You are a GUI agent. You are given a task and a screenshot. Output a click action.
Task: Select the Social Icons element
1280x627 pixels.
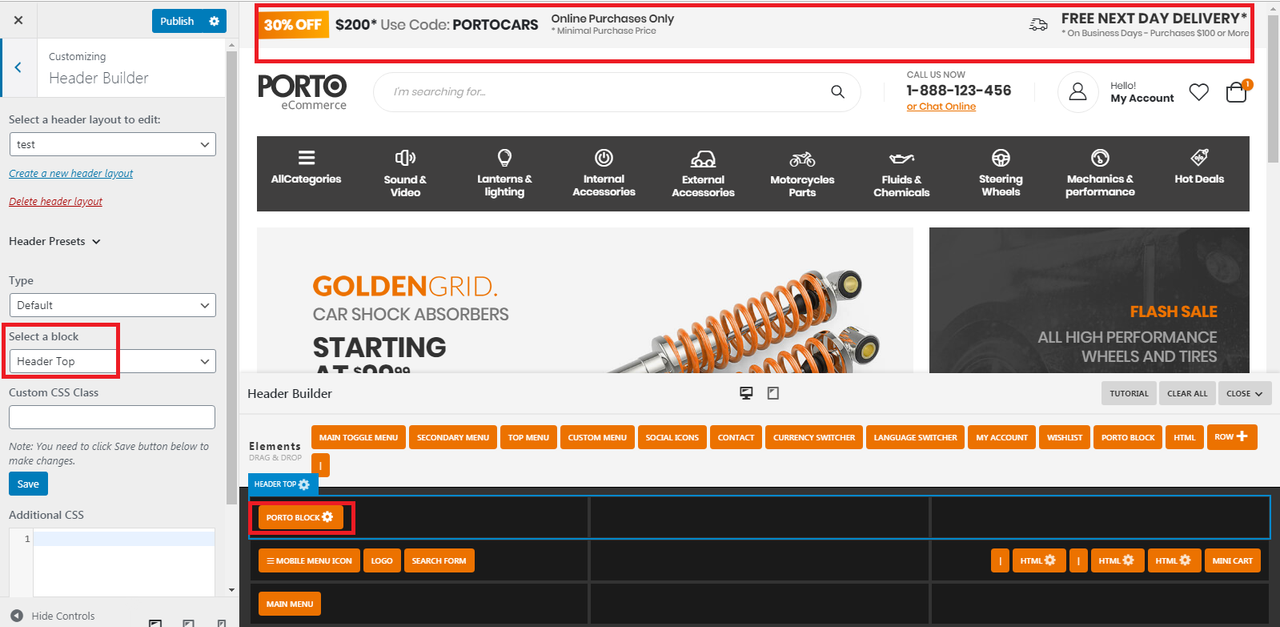coord(672,437)
